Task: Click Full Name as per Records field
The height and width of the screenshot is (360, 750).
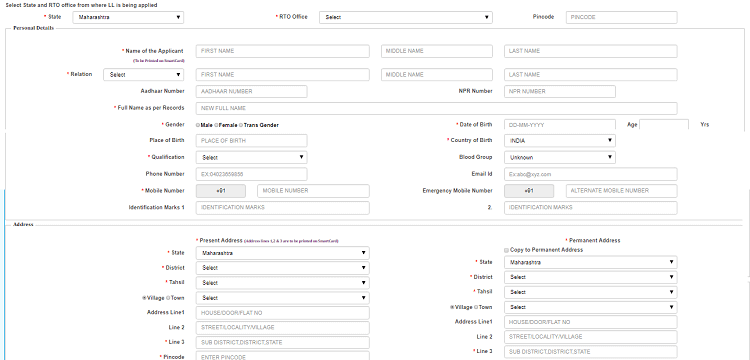Action: pos(437,108)
